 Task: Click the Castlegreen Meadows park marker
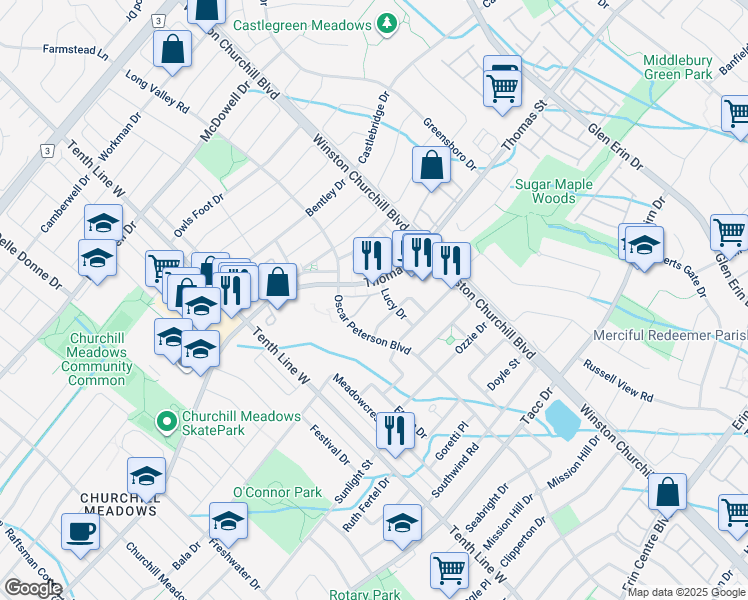click(387, 24)
